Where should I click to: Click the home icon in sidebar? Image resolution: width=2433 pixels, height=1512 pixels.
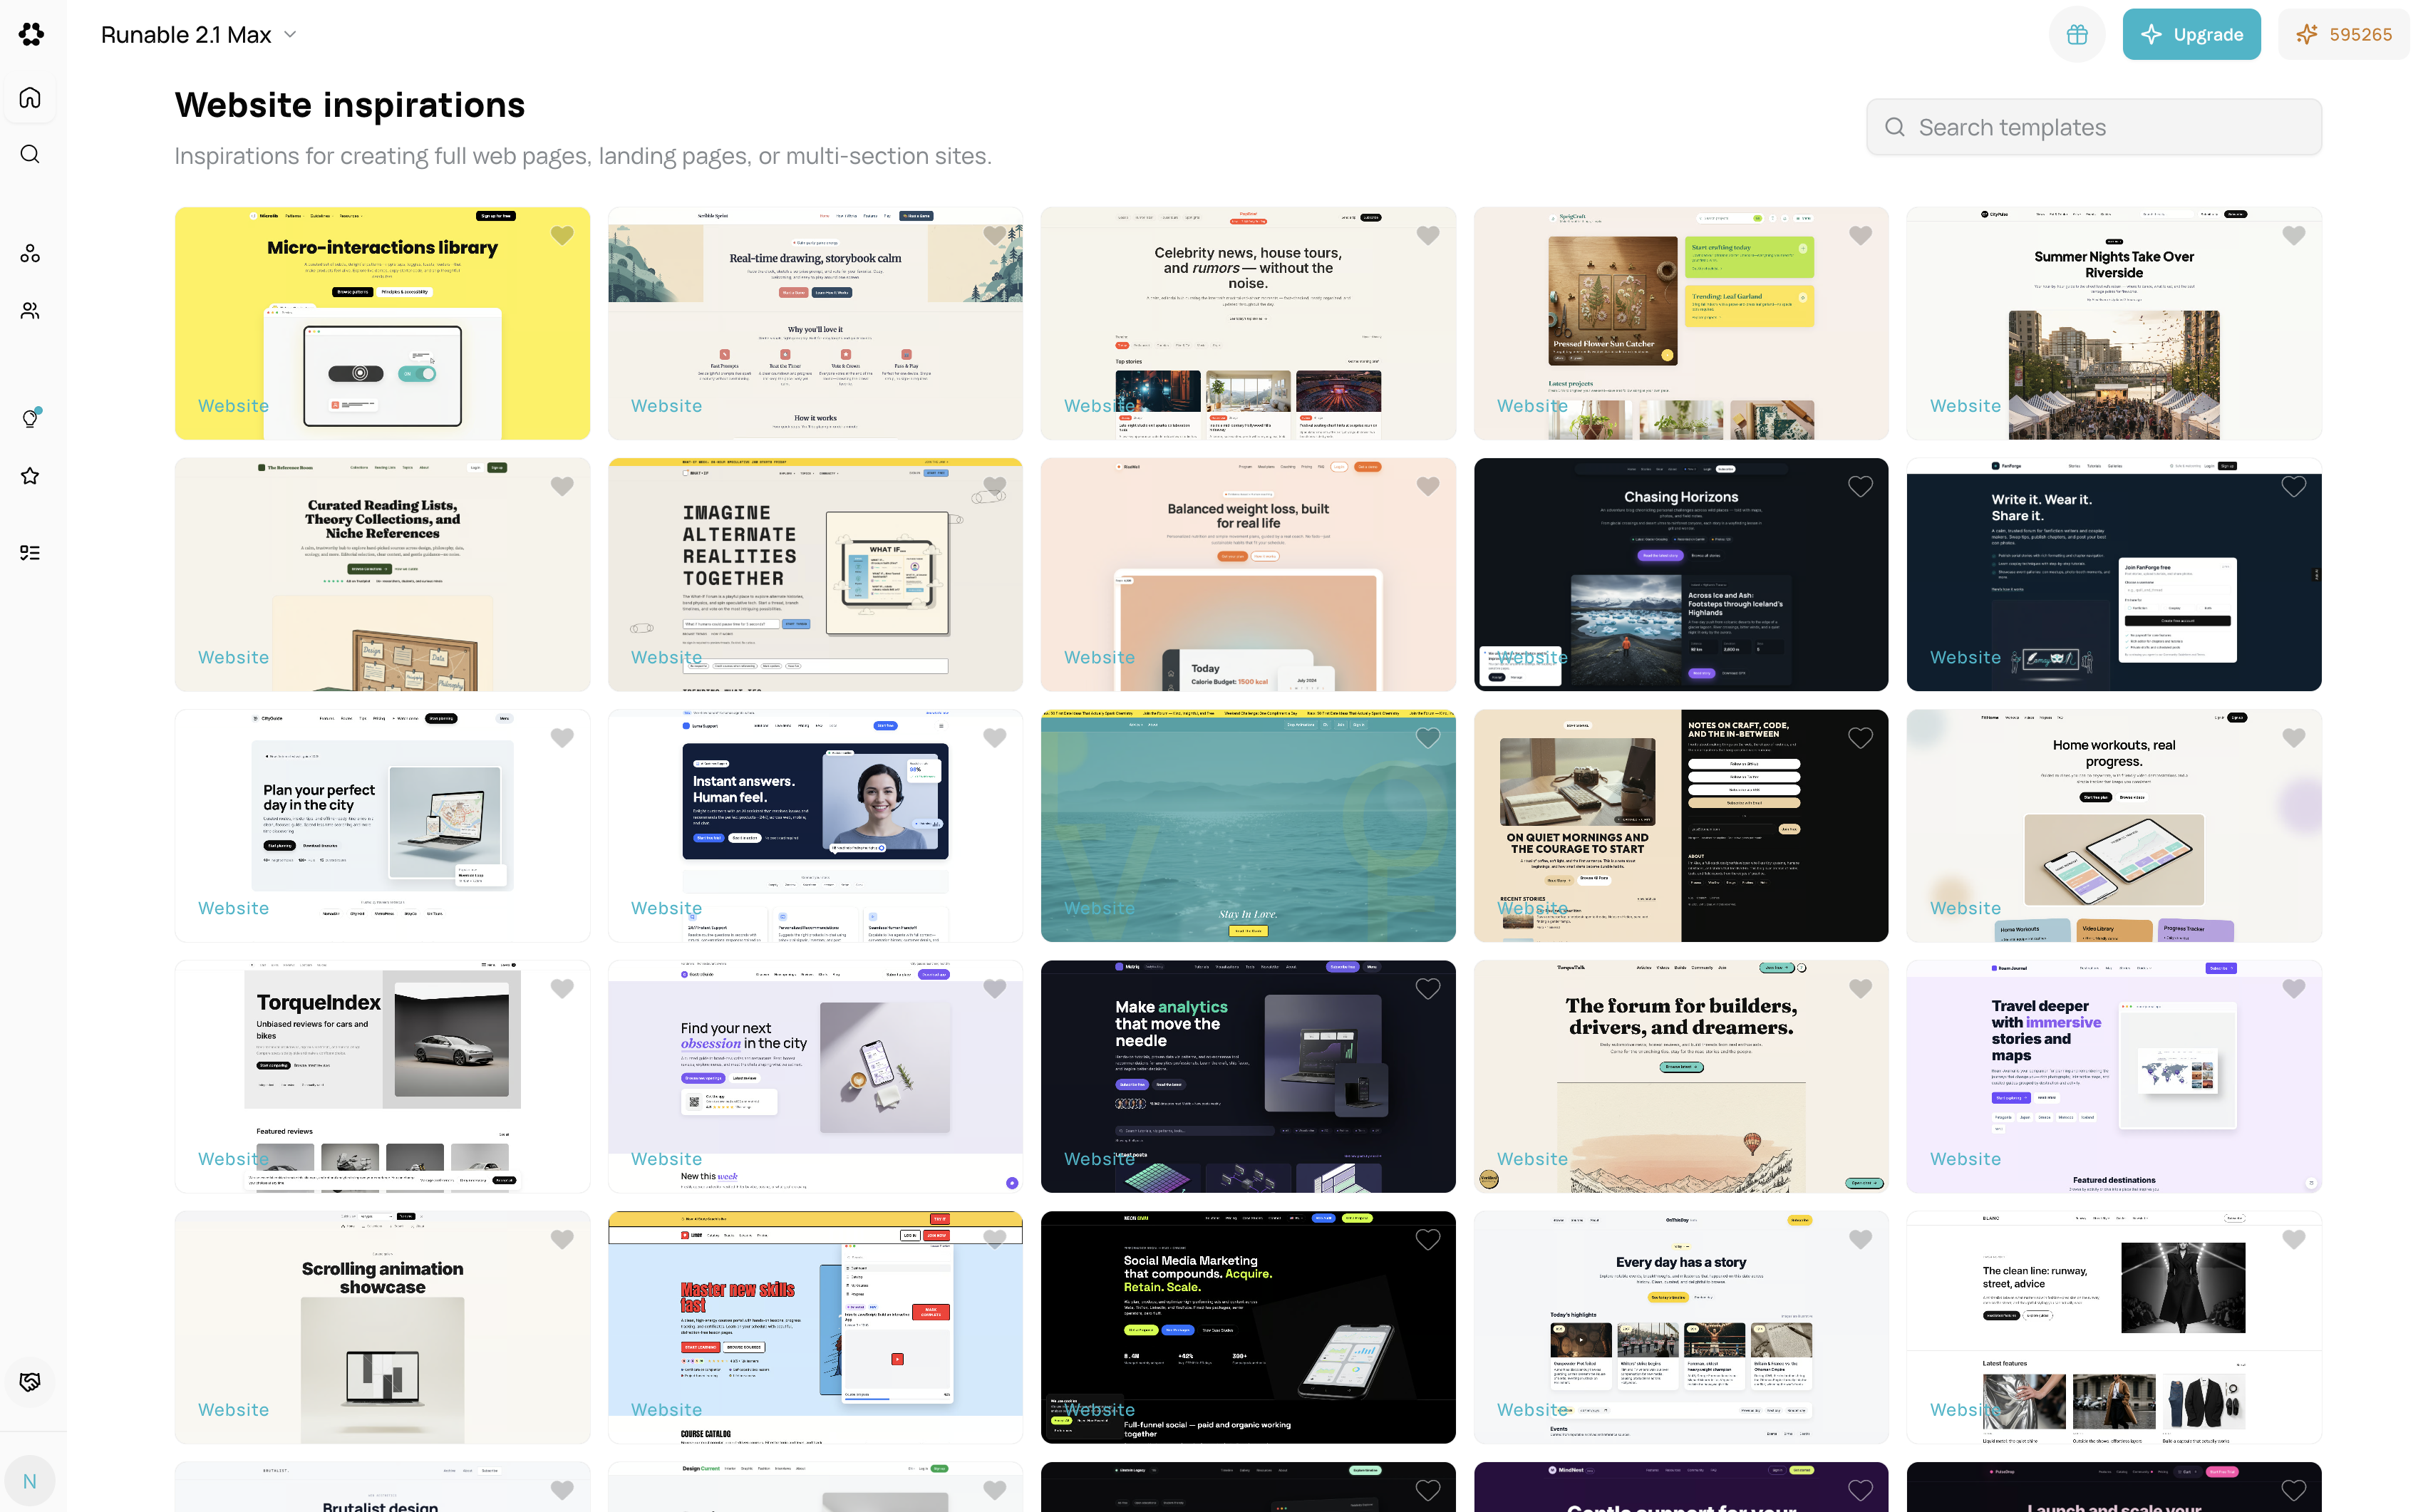(30, 97)
